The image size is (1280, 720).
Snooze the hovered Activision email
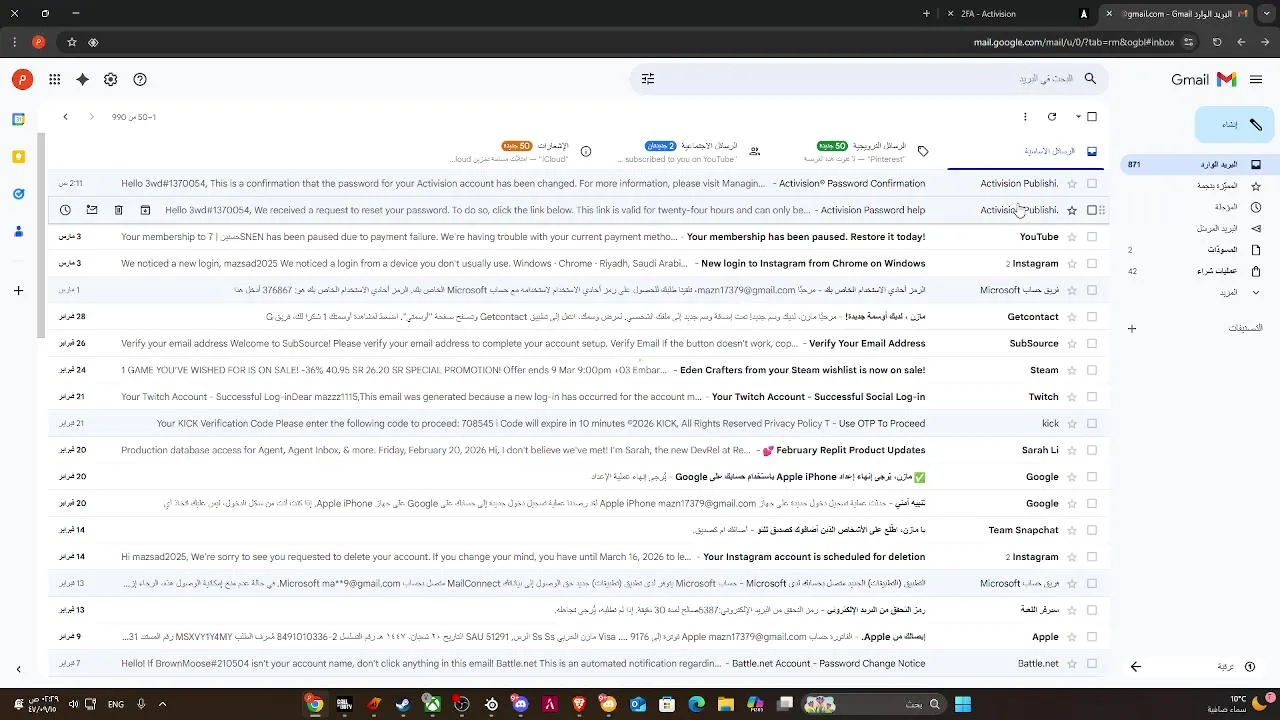click(65, 210)
